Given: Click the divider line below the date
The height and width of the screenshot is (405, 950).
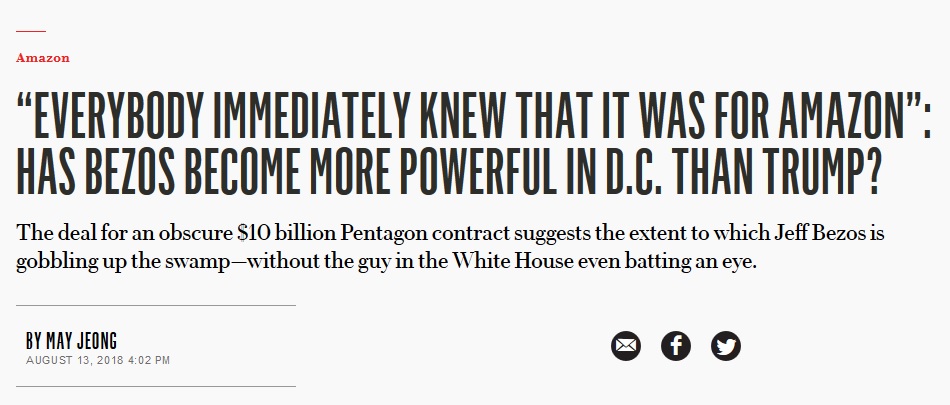Looking at the screenshot, I should (x=156, y=386).
